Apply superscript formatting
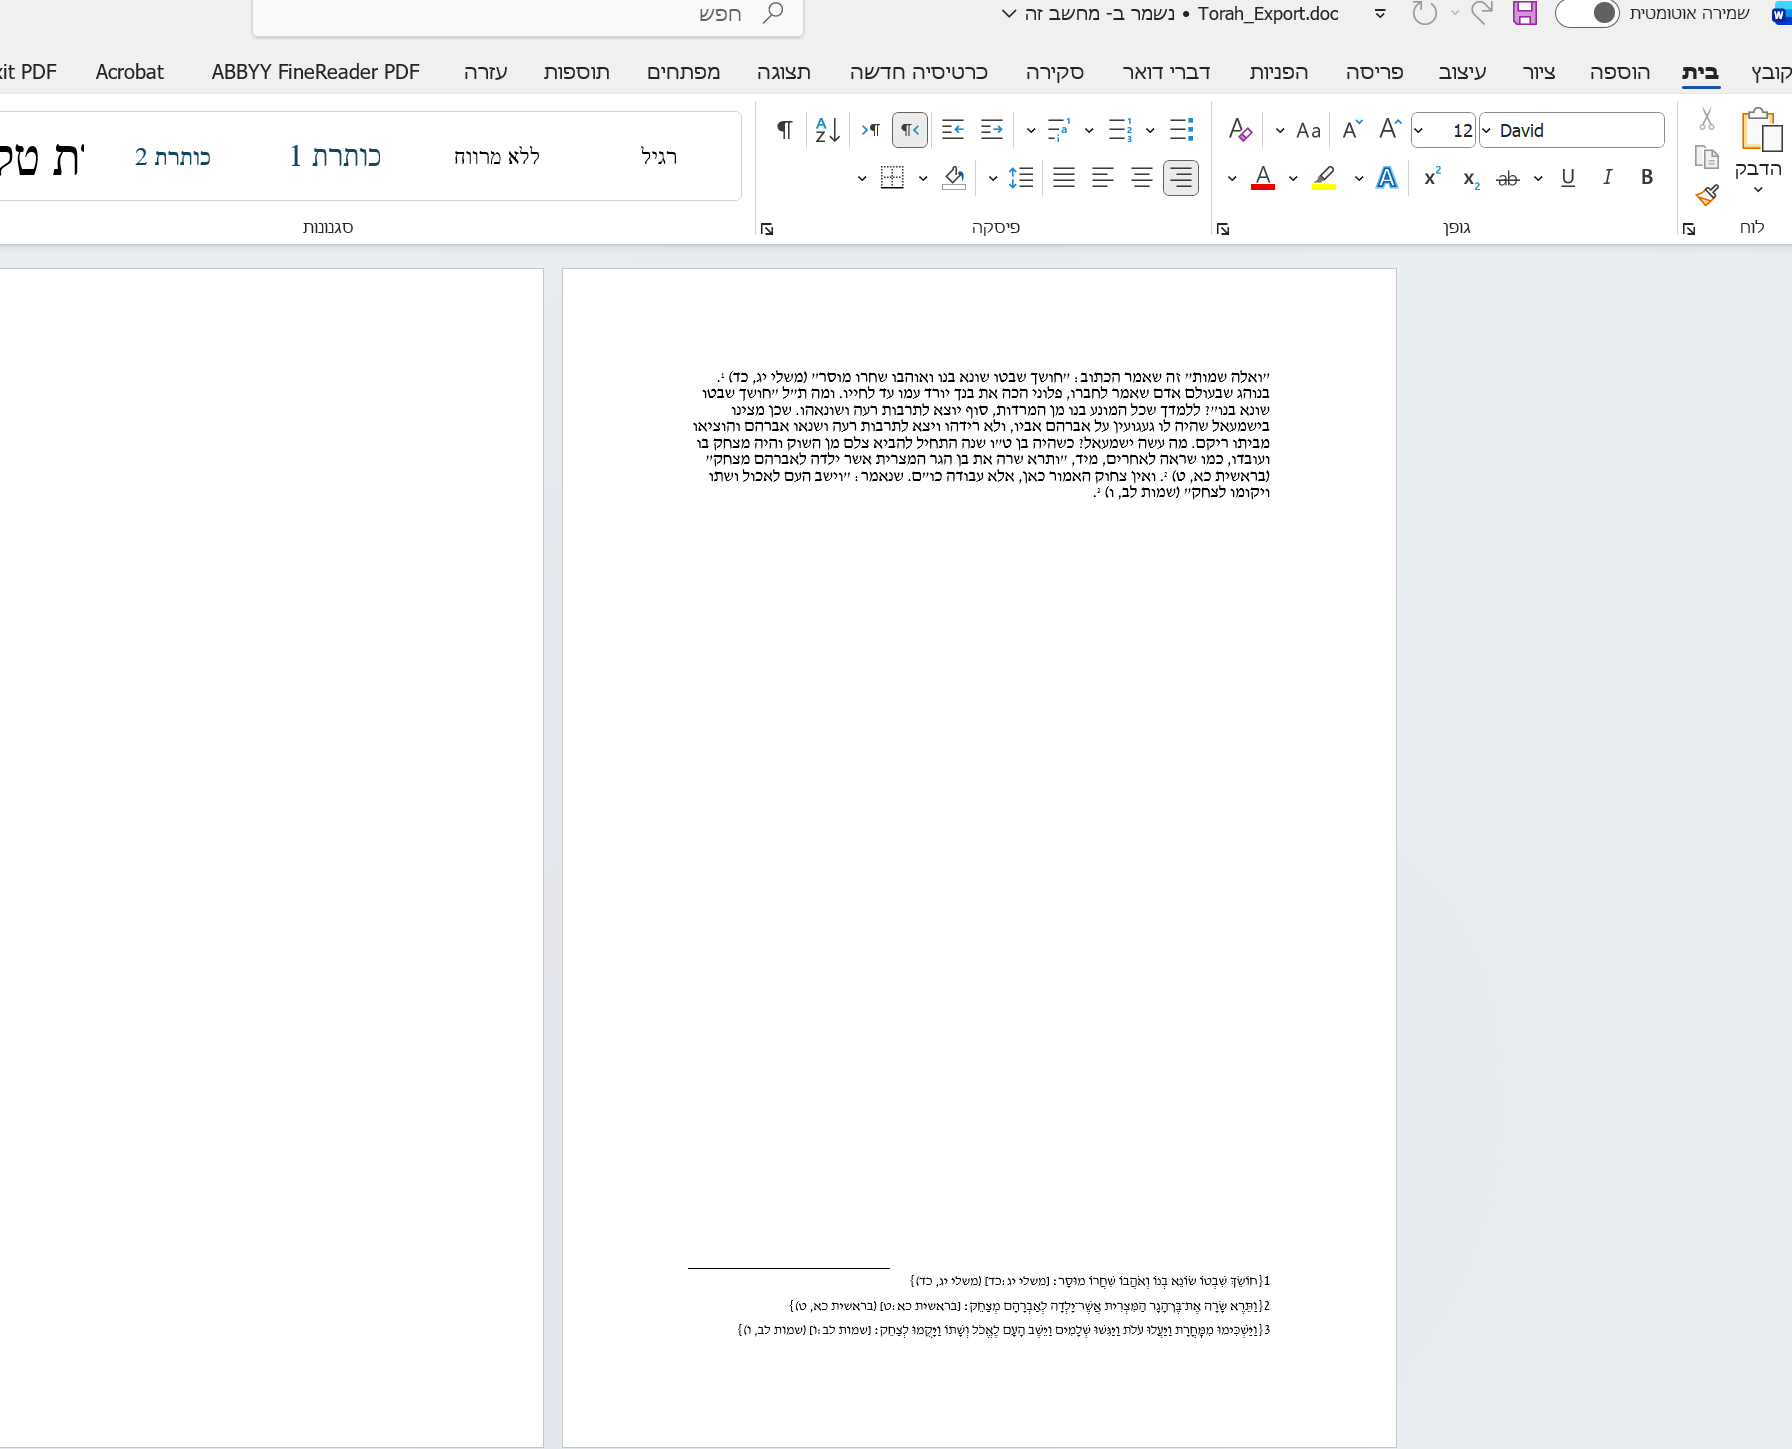The width and height of the screenshot is (1792, 1449). (x=1432, y=177)
